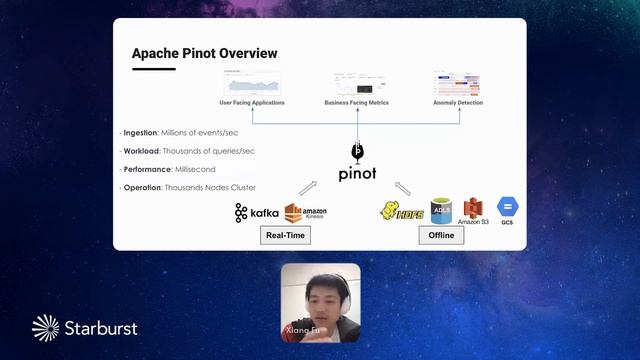This screenshot has height=360, width=640.
Task: Click the ADLS storage icon
Action: [x=441, y=211]
